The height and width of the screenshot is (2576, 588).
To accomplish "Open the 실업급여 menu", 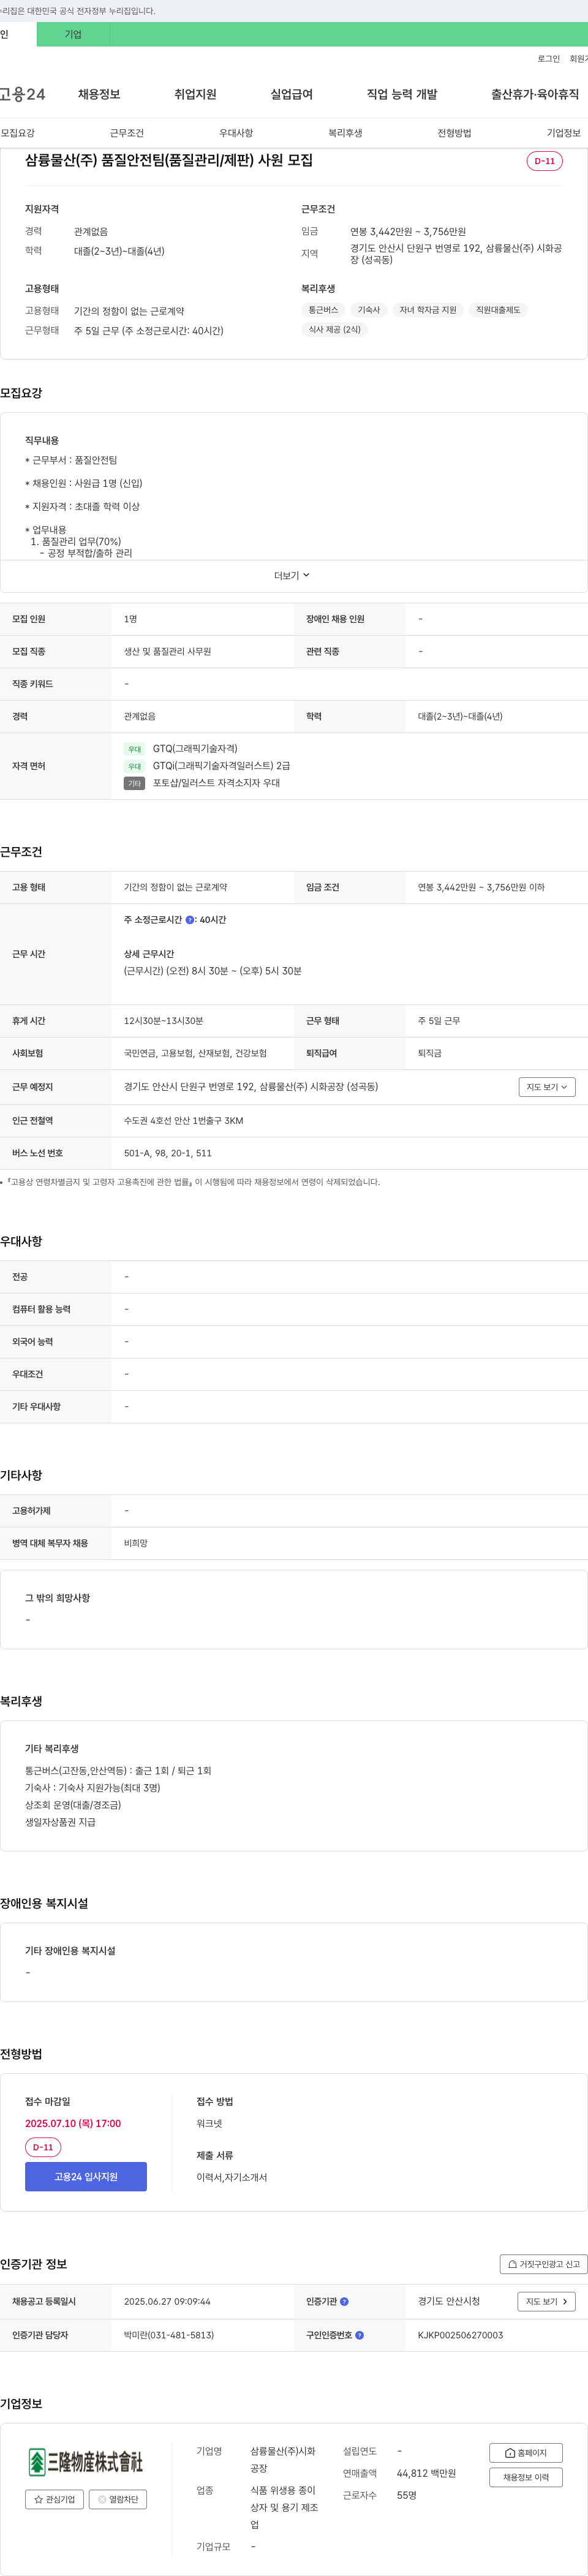I will coord(291,94).
